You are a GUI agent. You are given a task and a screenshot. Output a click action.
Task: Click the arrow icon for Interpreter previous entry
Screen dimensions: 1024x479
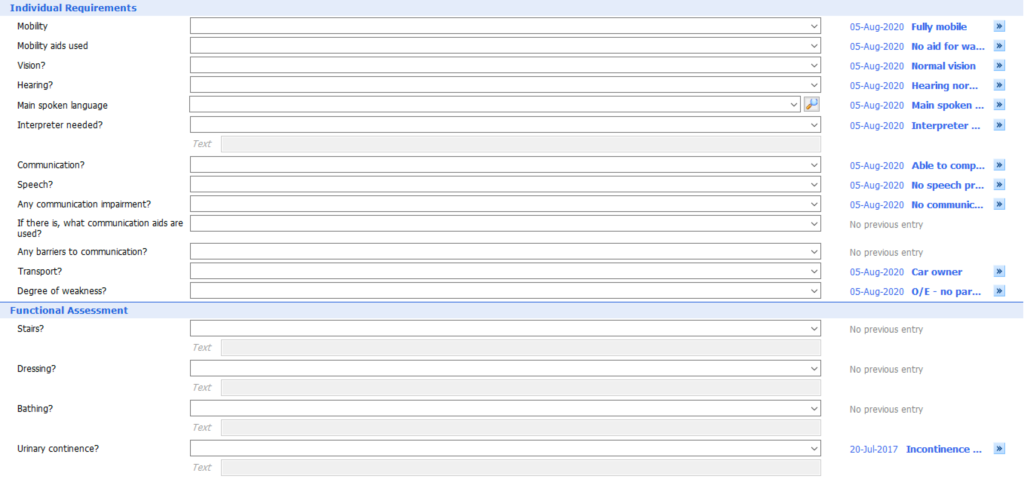[x=999, y=125]
